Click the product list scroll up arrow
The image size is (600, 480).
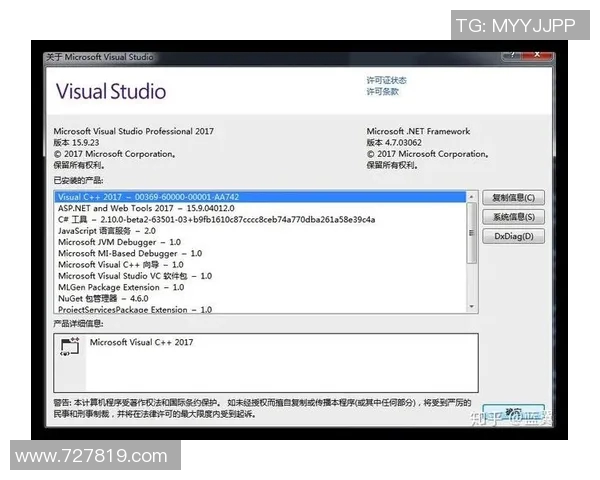click(x=472, y=196)
